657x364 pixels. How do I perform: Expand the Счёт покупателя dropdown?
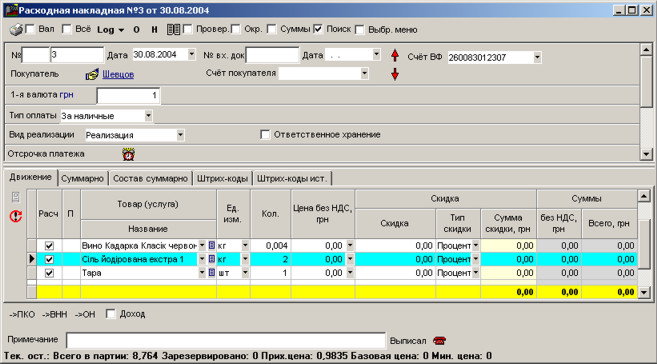tap(365, 73)
